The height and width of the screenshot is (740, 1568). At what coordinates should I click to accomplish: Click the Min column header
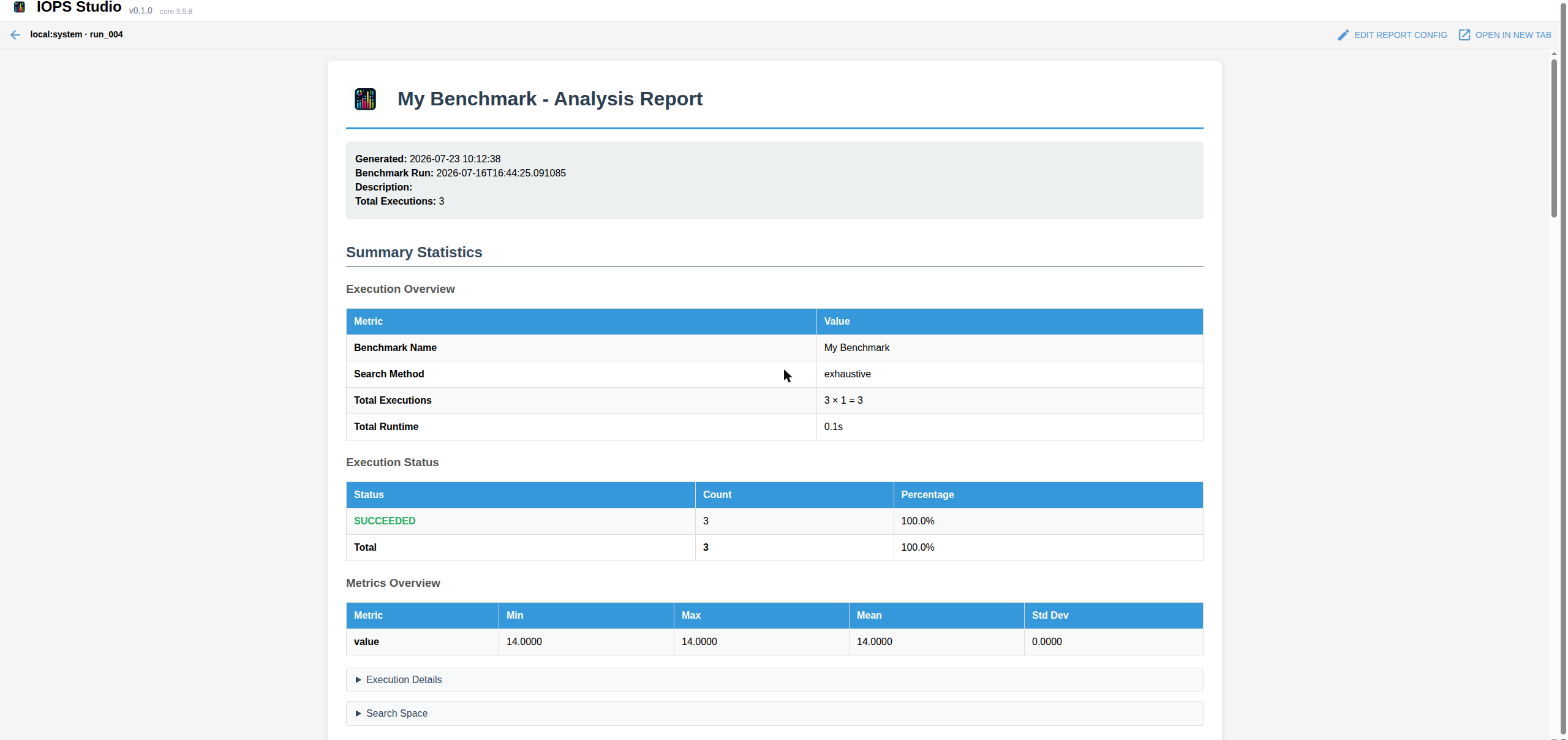point(586,616)
